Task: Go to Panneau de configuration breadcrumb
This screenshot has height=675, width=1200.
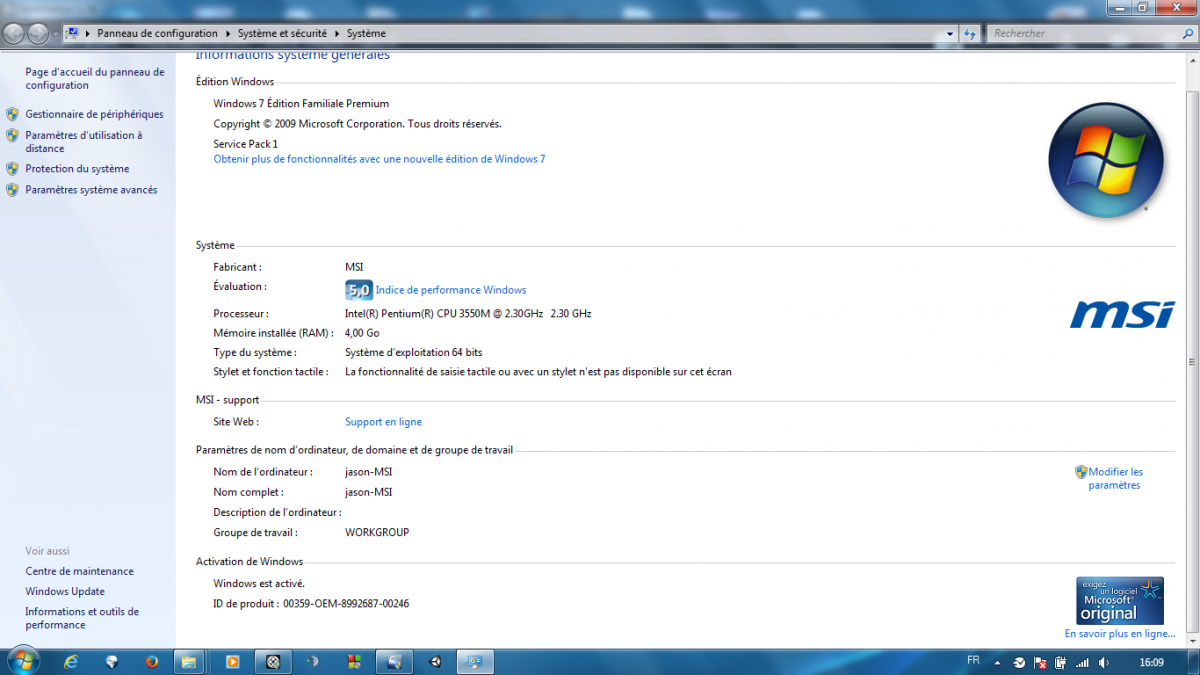Action: (x=158, y=33)
